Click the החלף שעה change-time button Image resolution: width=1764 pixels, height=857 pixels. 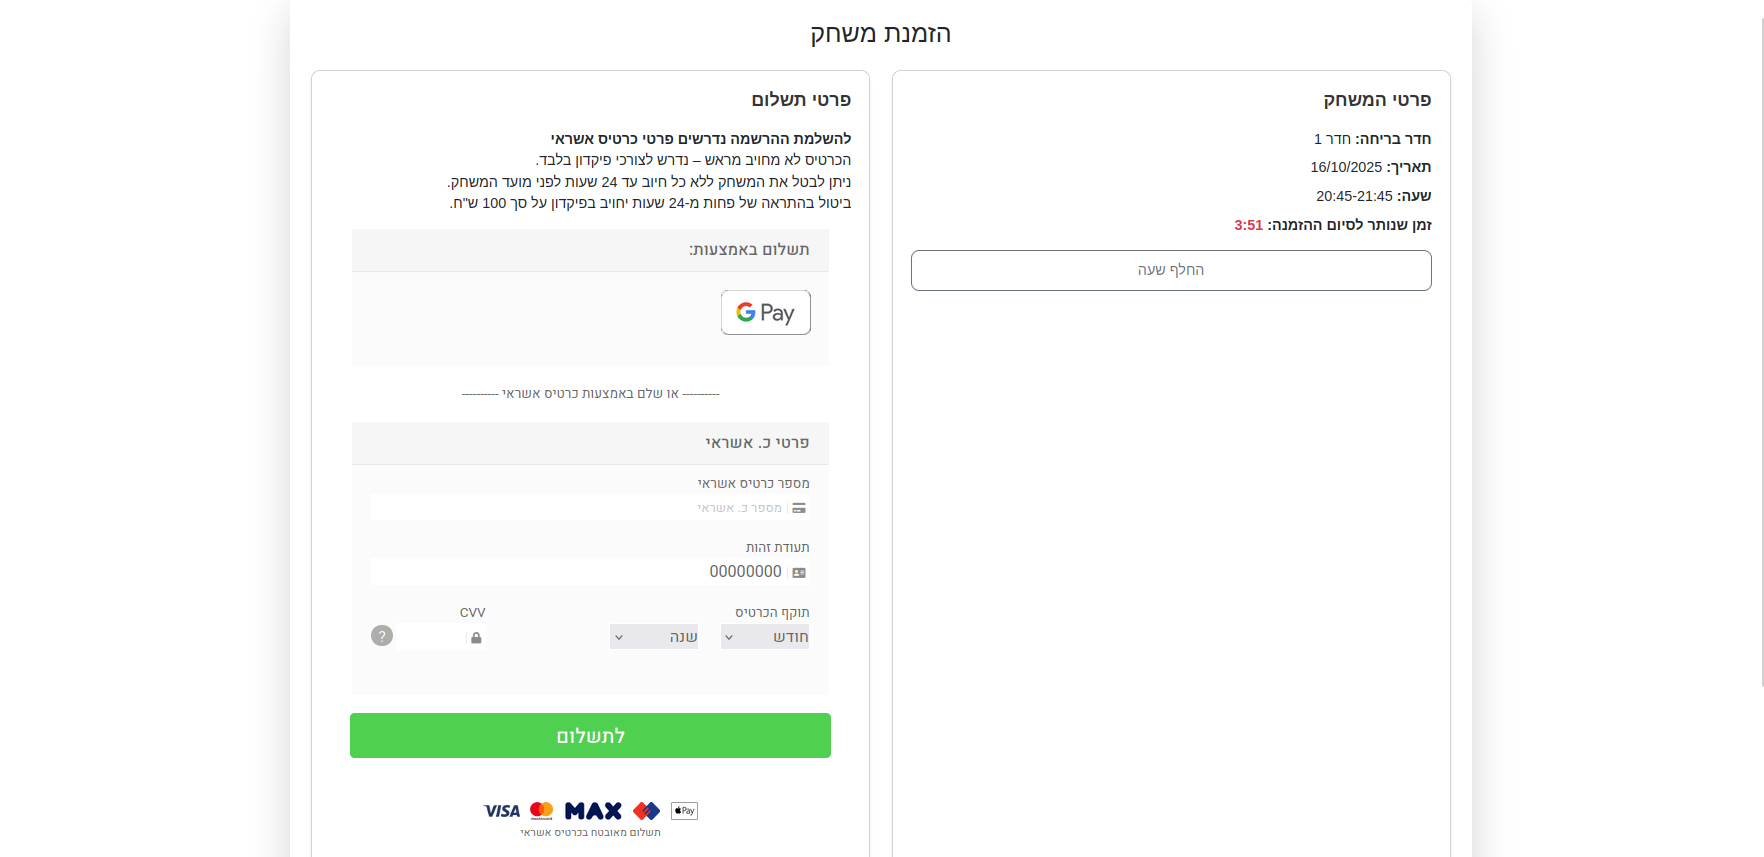(1170, 270)
